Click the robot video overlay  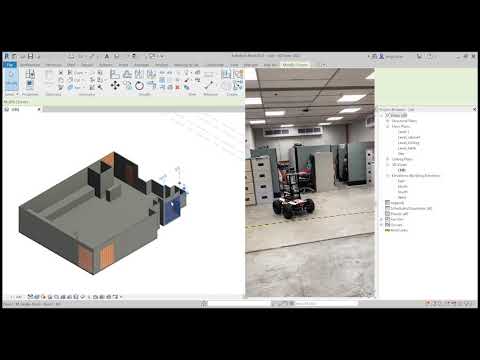pos(310,182)
